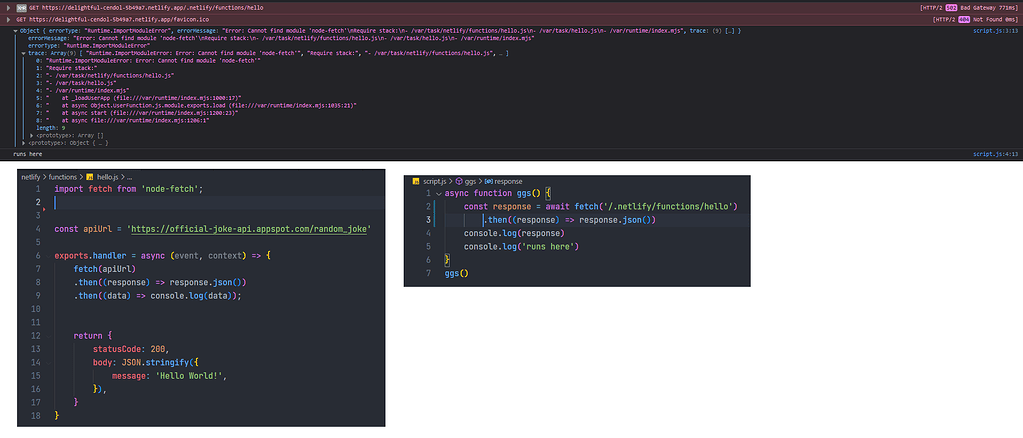
Task: Click the variable symbol icon beside response
Action: pyautogui.click(x=489, y=181)
